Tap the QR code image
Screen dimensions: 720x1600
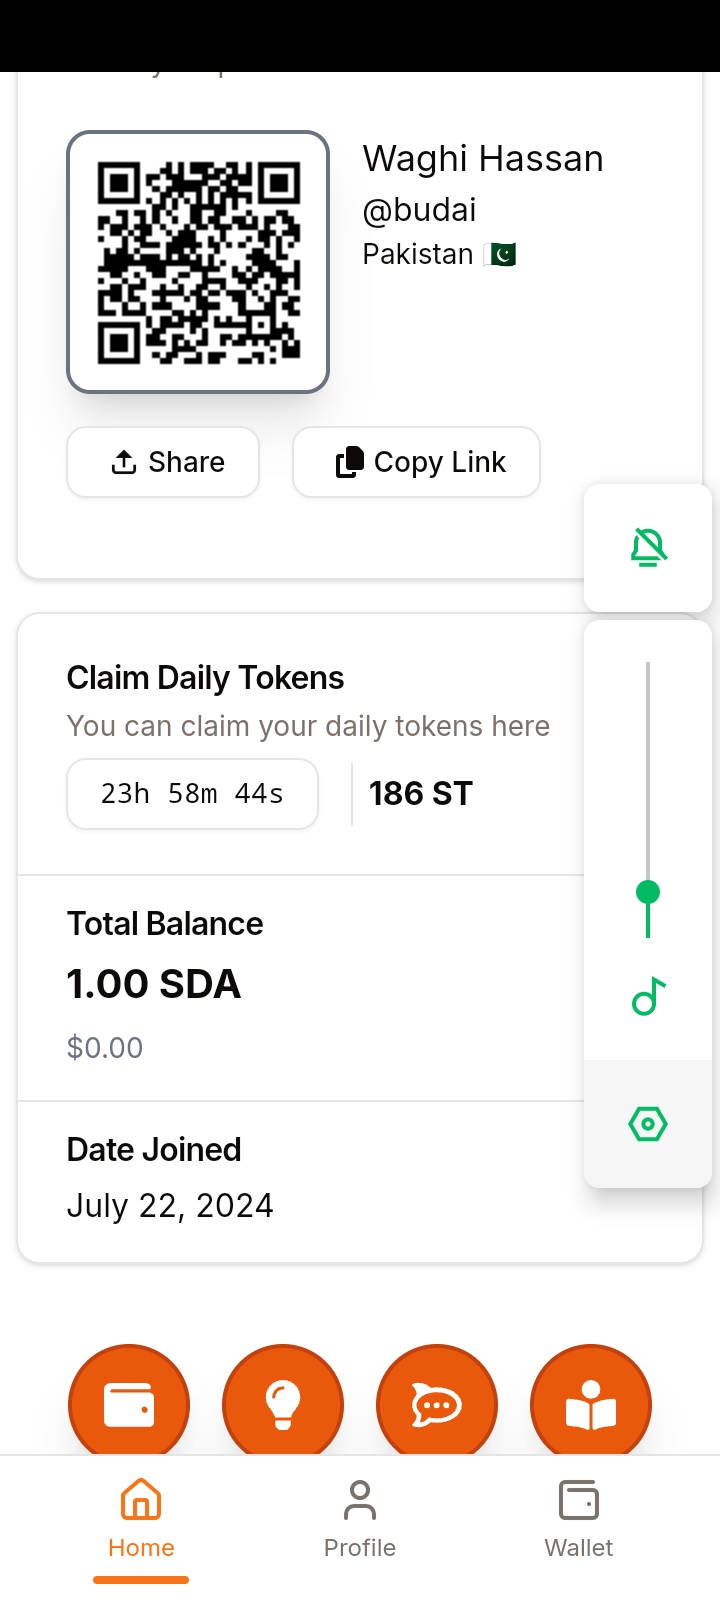click(x=198, y=262)
